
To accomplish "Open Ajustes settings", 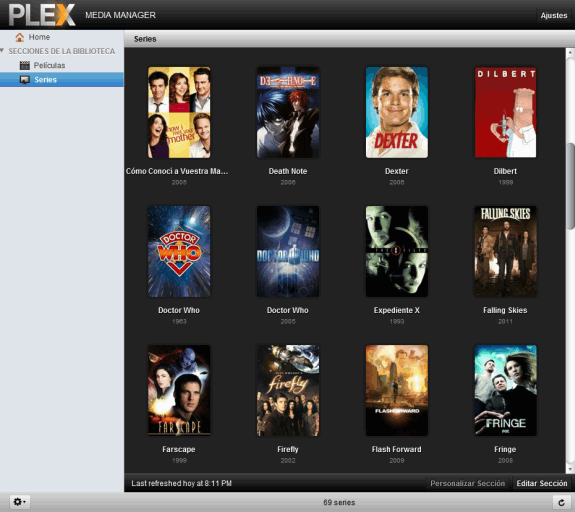I will (x=554, y=15).
